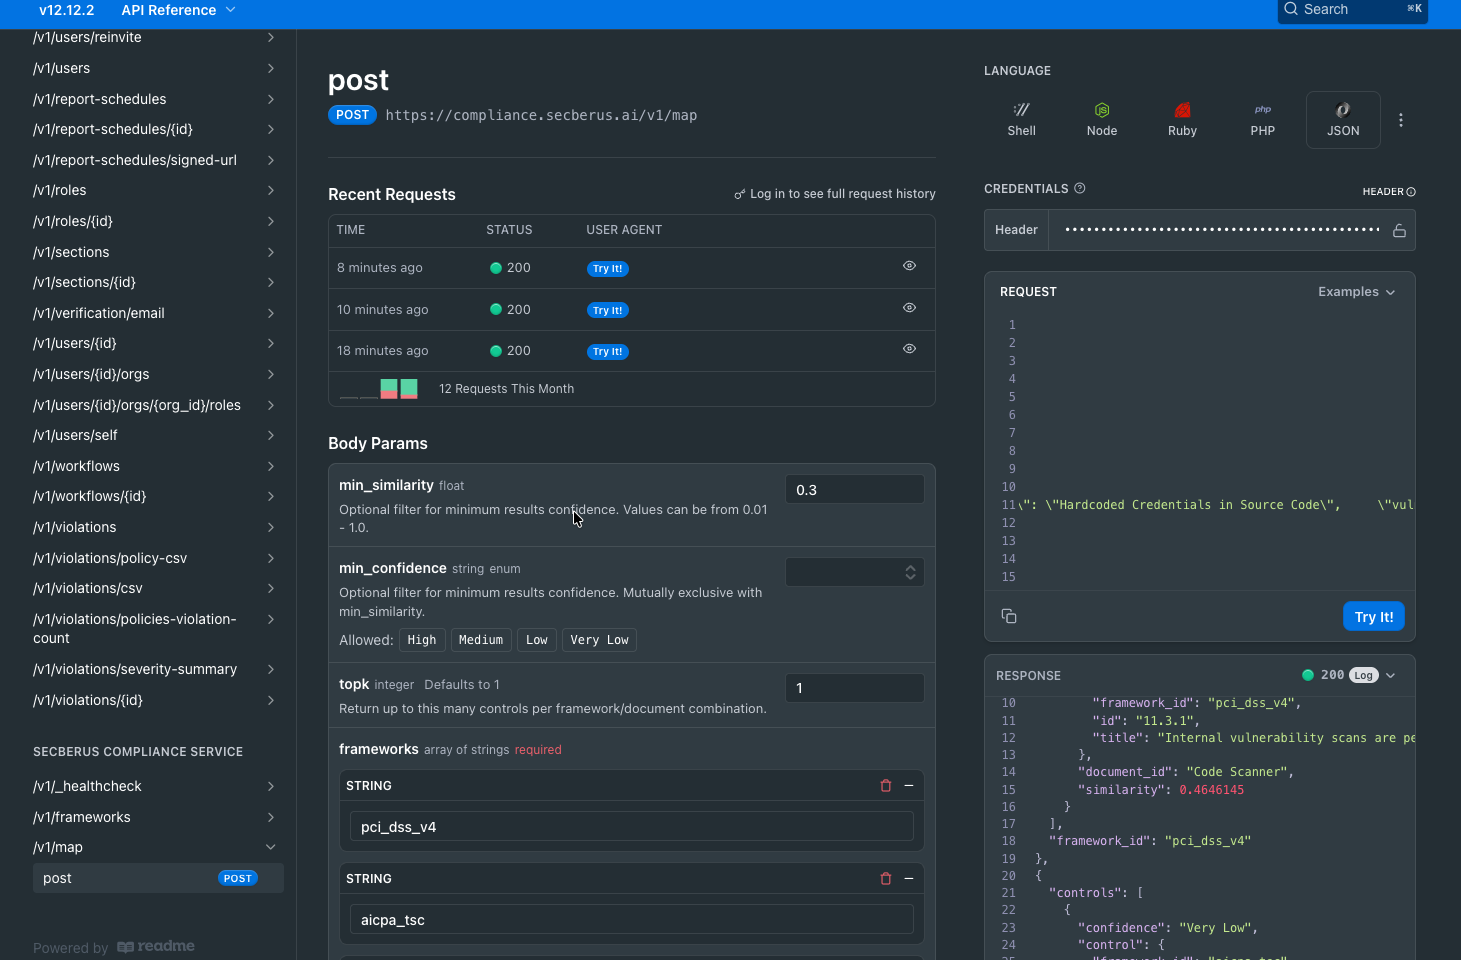Increment min_confidence using the stepper control
Screen dimensions: 1461x960
coord(910,567)
